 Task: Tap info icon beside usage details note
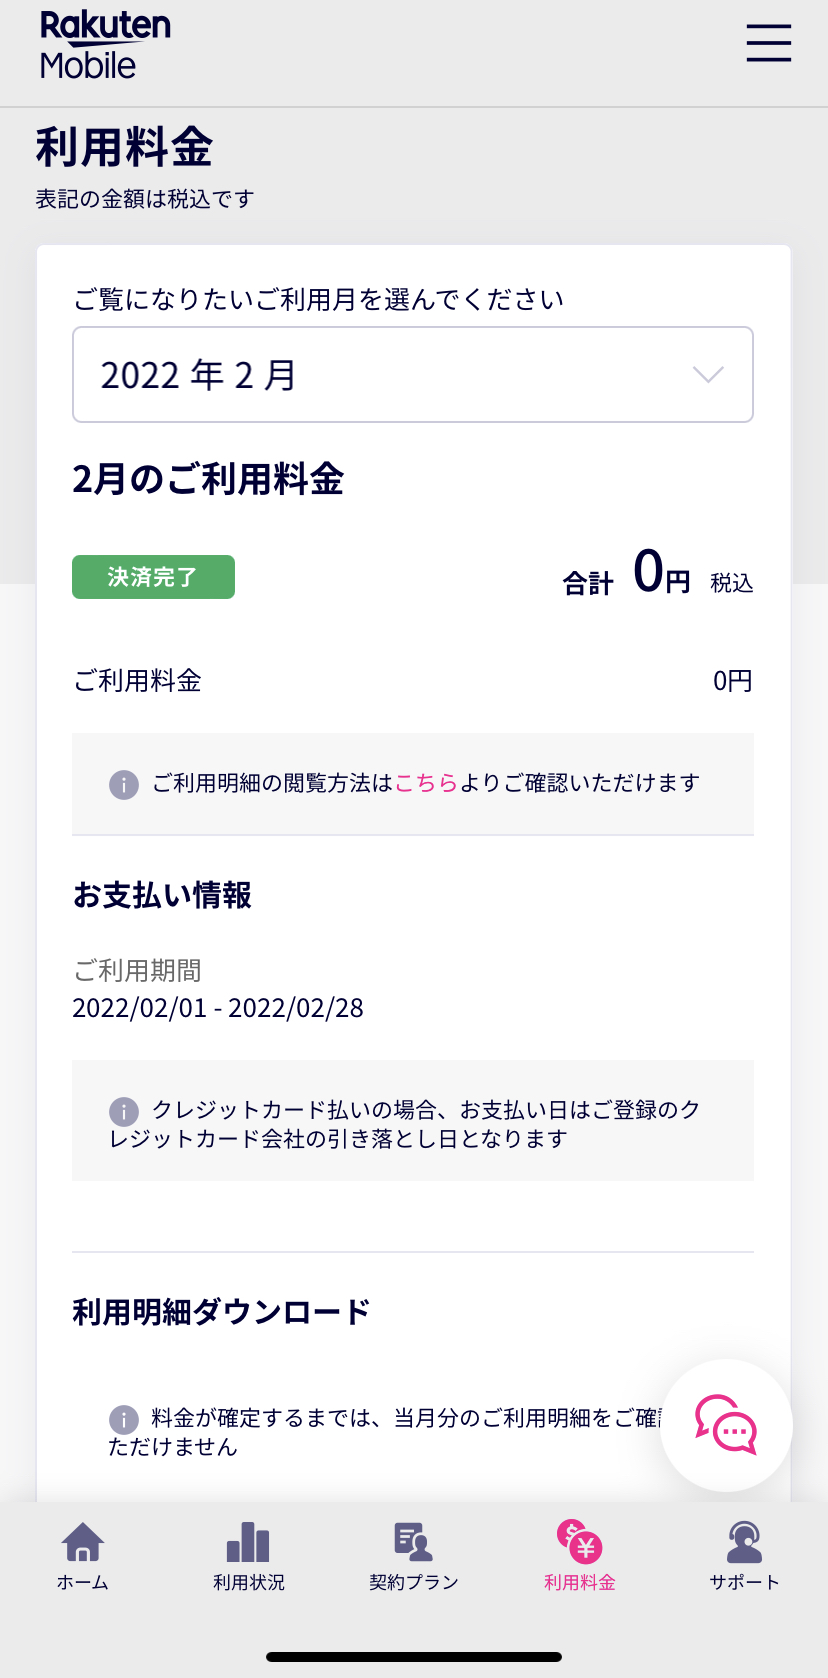pos(124,784)
